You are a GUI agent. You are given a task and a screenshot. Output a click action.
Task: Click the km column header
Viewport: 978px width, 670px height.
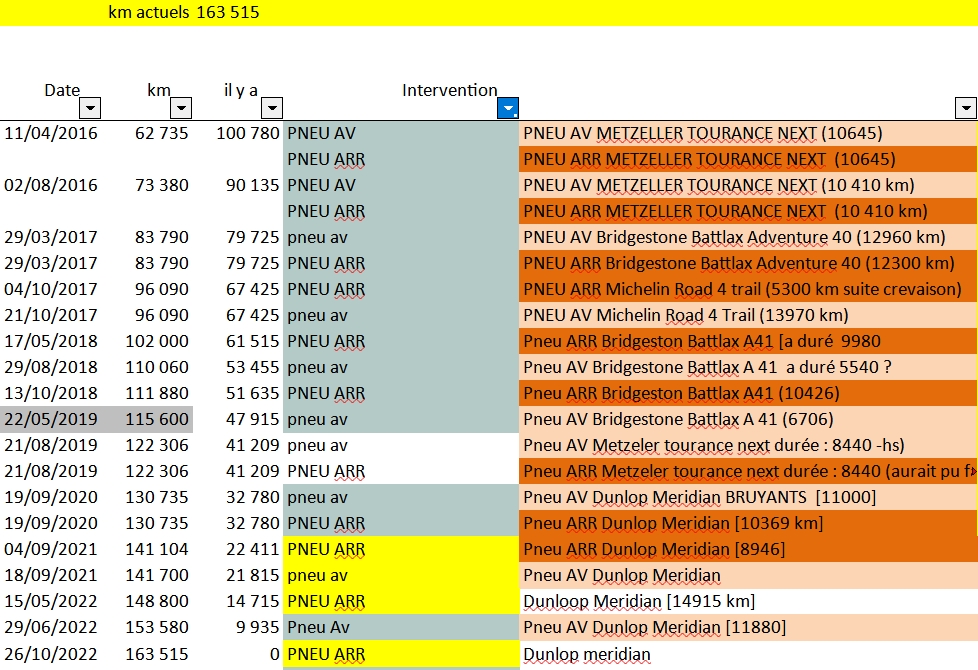tap(158, 90)
